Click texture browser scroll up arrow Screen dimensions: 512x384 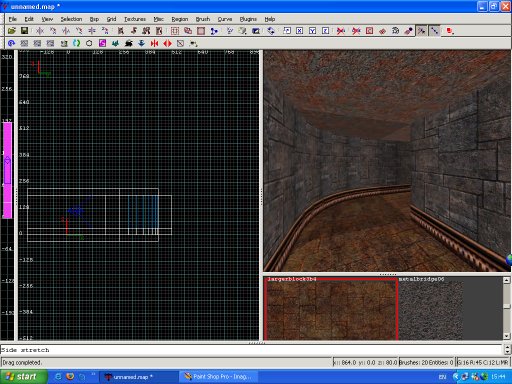point(506,280)
